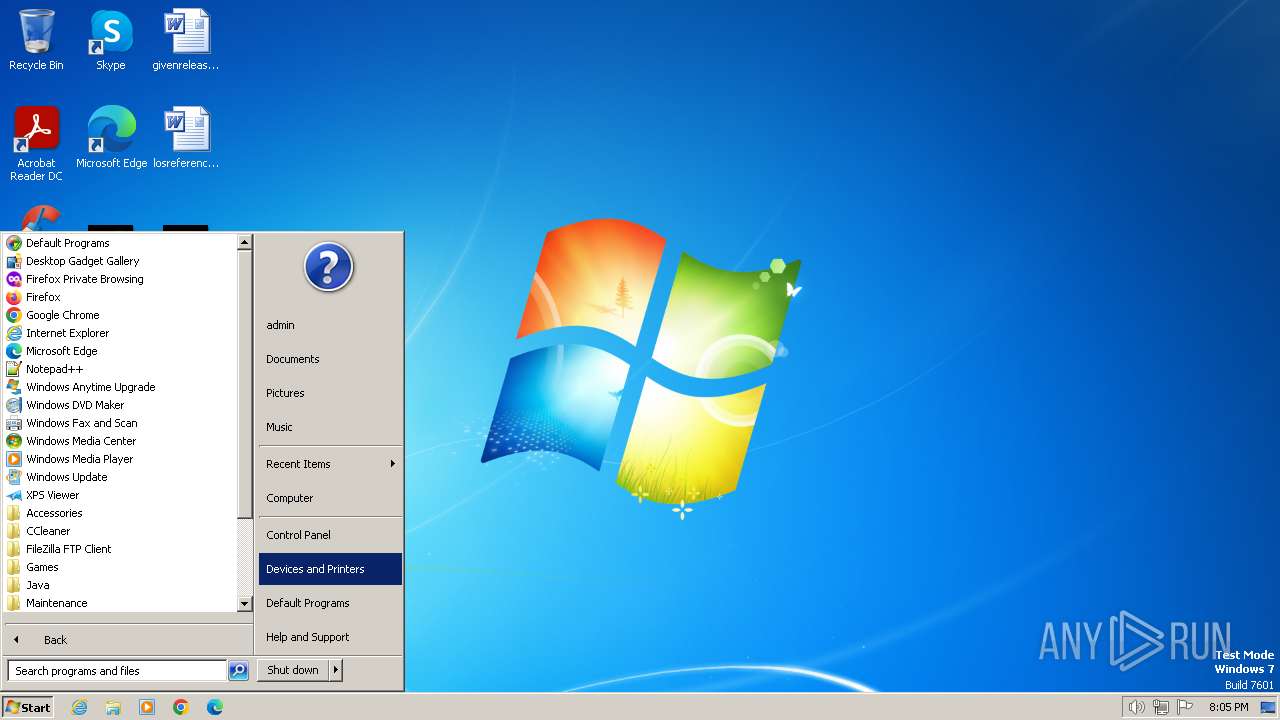
Task: Click the user account picture
Action: pos(329,267)
